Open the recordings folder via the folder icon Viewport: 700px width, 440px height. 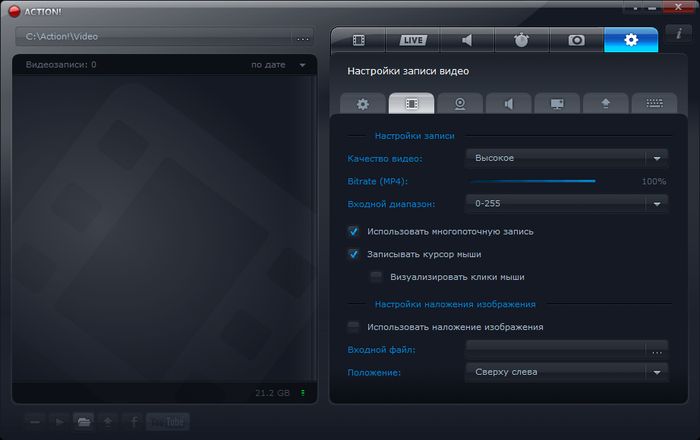[84, 421]
